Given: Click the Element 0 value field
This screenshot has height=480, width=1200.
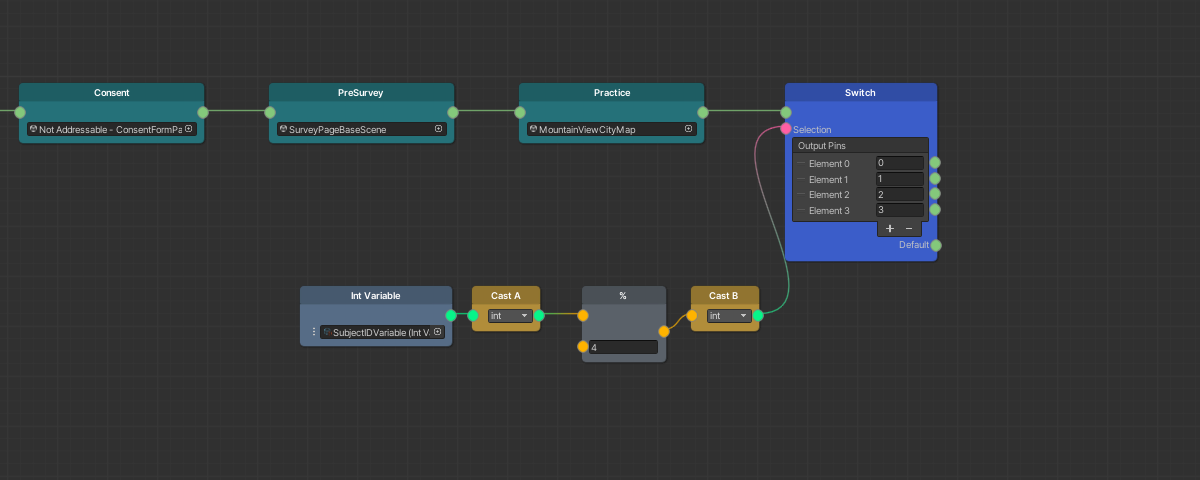Looking at the screenshot, I should pyautogui.click(x=899, y=162).
